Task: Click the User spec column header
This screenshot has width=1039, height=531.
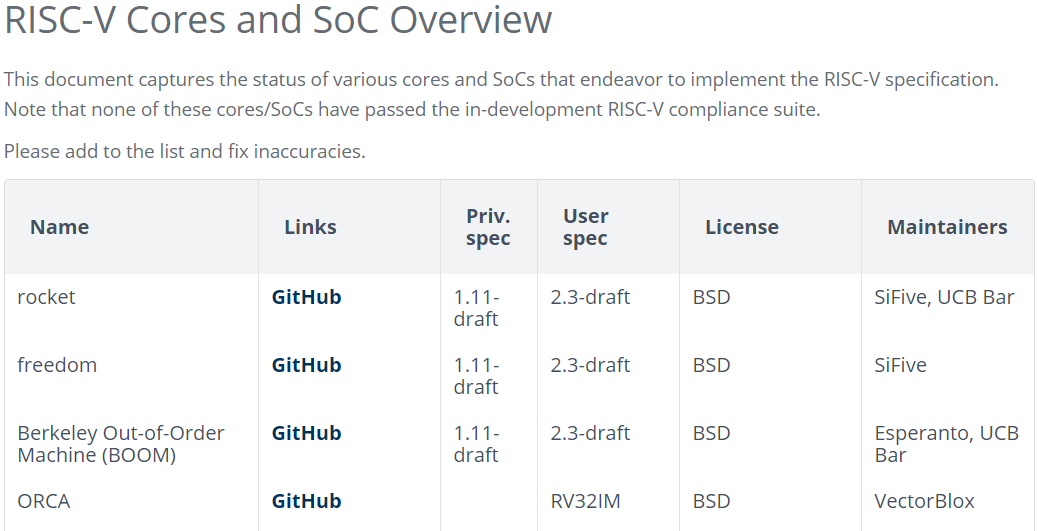Action: point(586,227)
